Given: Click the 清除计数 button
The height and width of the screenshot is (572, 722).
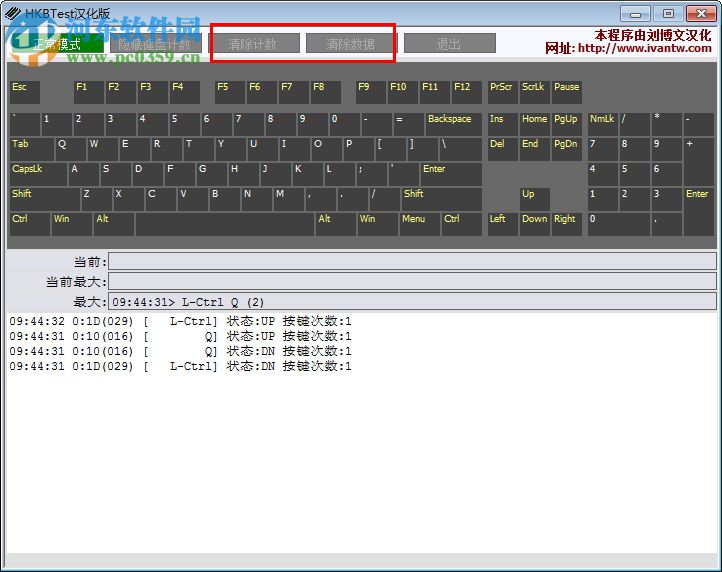Looking at the screenshot, I should tap(253, 44).
